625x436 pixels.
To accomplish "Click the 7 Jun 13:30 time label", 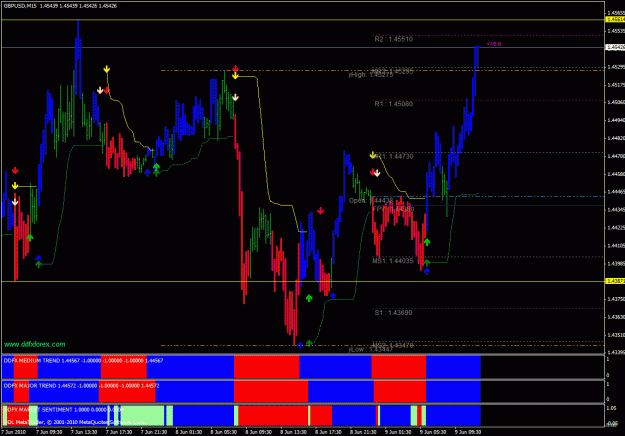I will [x=85, y=432].
